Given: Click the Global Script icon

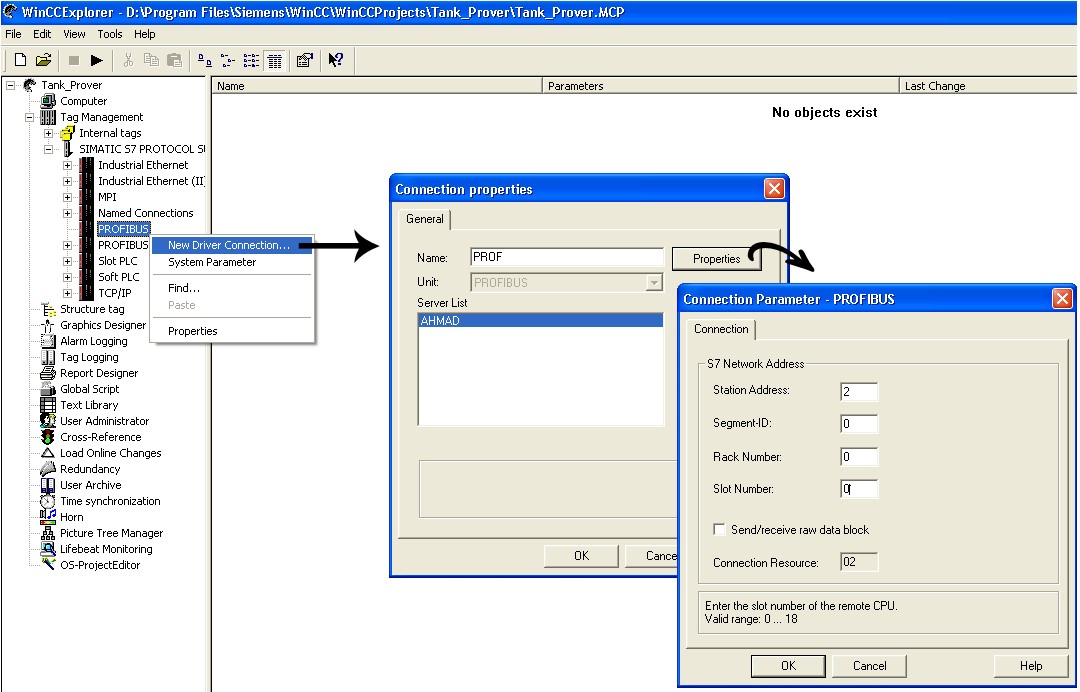Looking at the screenshot, I should click(48, 389).
